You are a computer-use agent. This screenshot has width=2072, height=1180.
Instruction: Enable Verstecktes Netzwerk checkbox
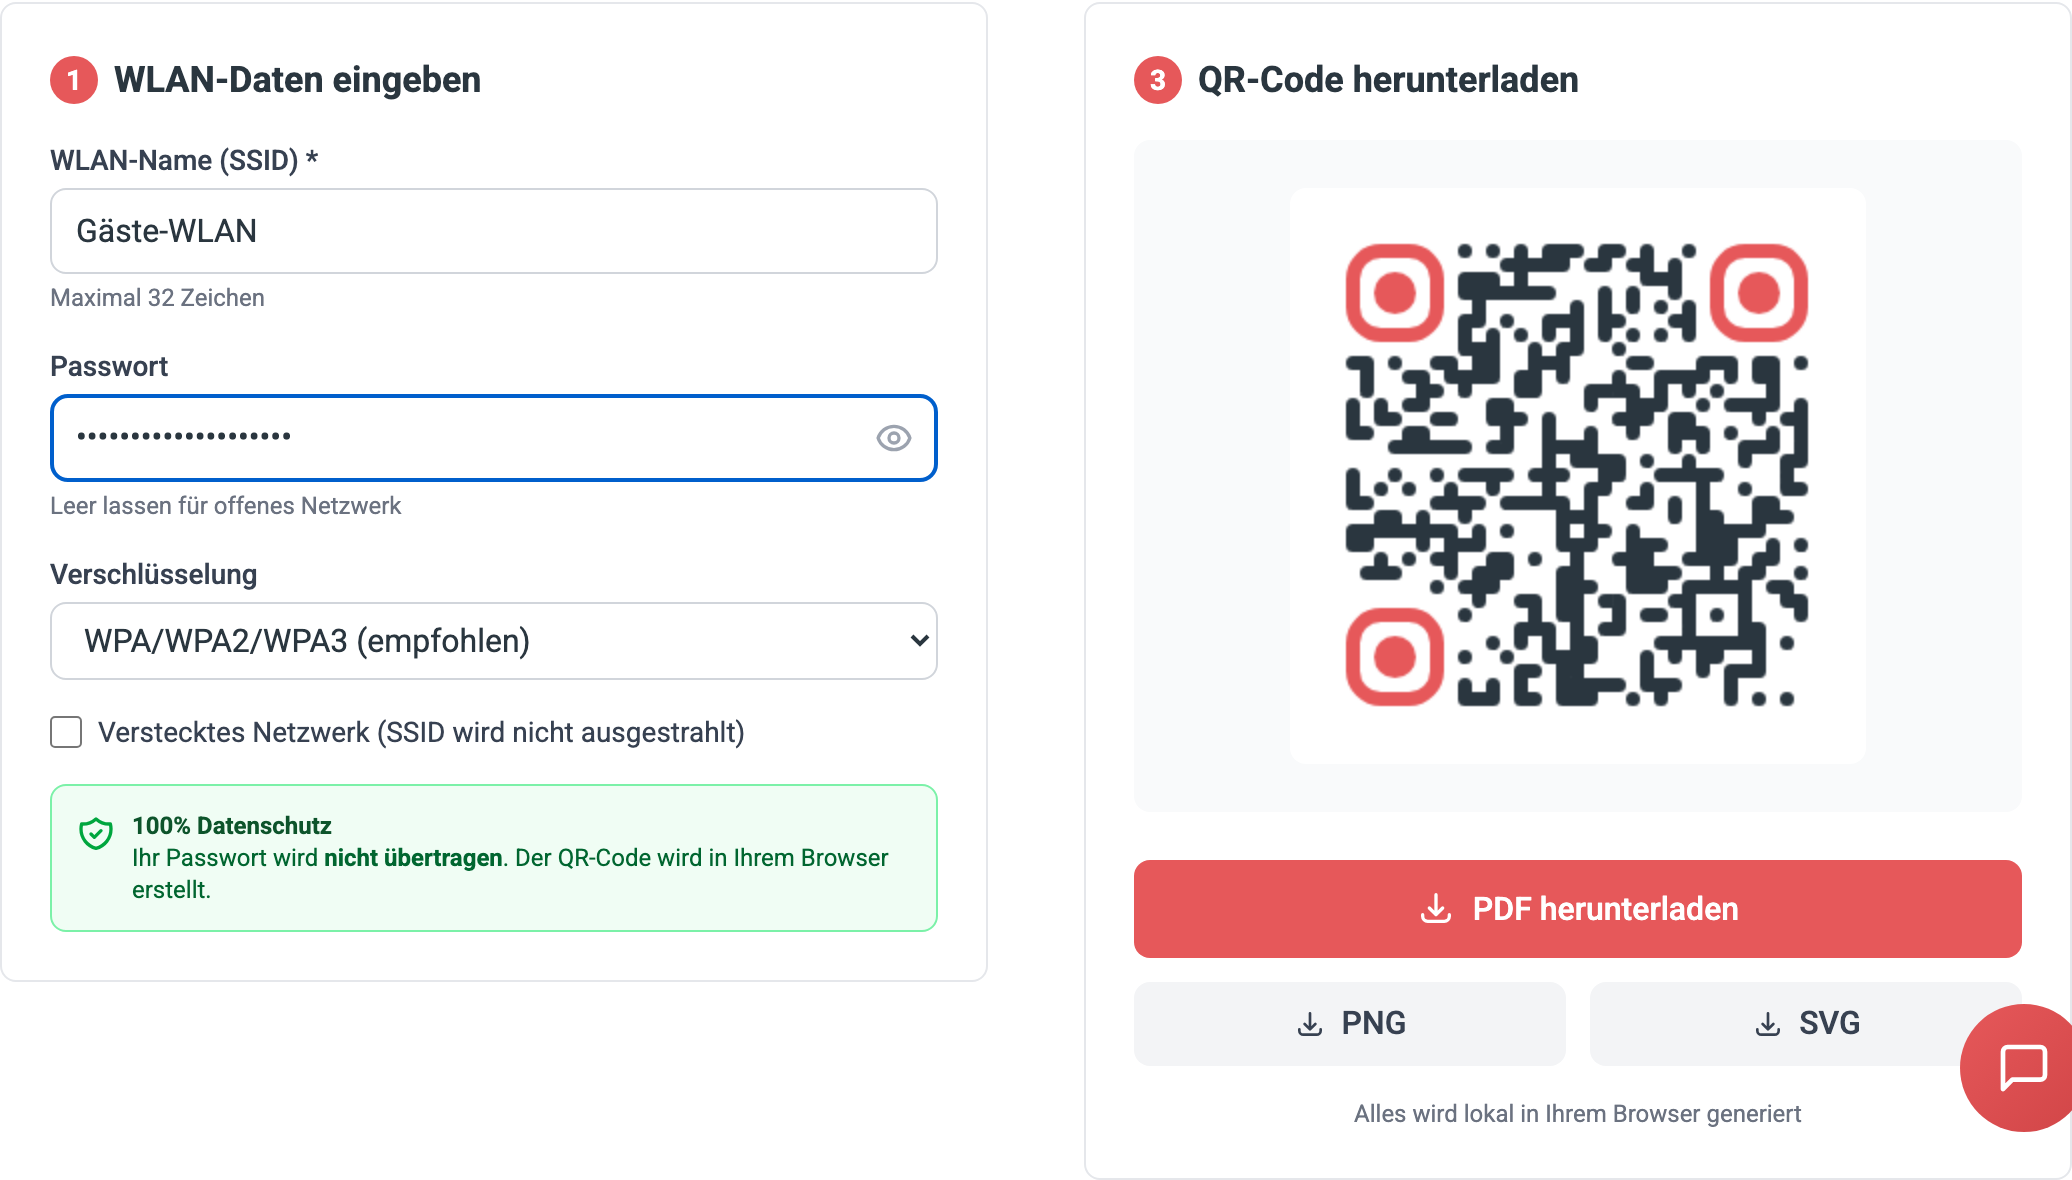pyautogui.click(x=65, y=732)
